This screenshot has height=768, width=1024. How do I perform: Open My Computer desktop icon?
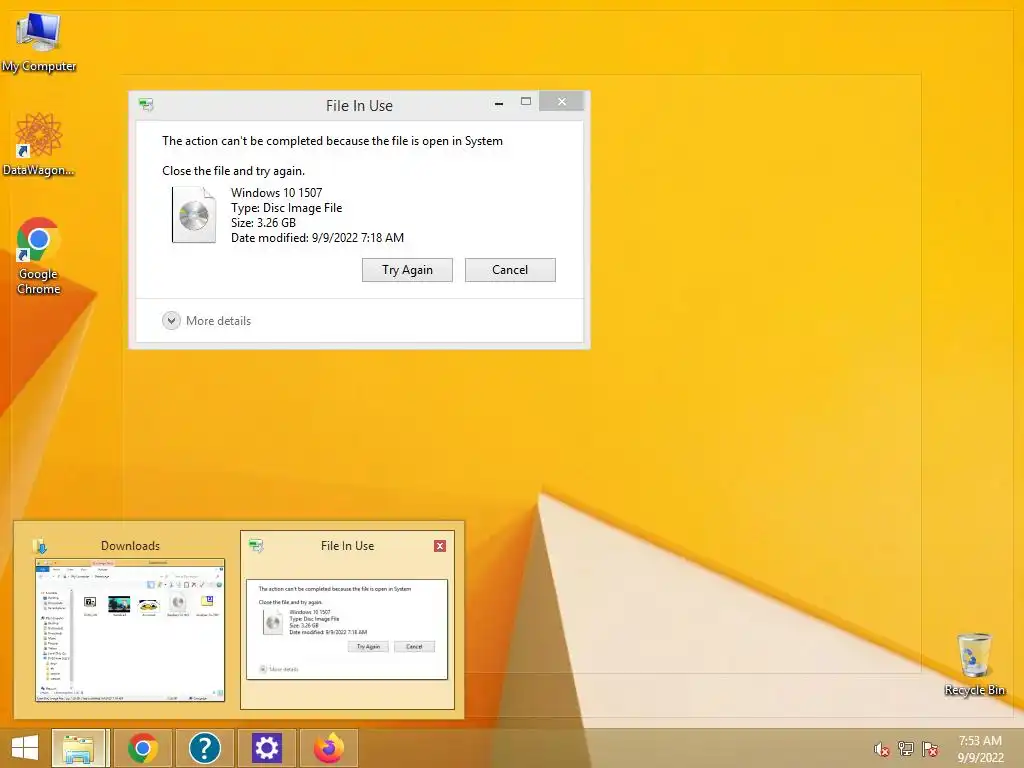39,42
